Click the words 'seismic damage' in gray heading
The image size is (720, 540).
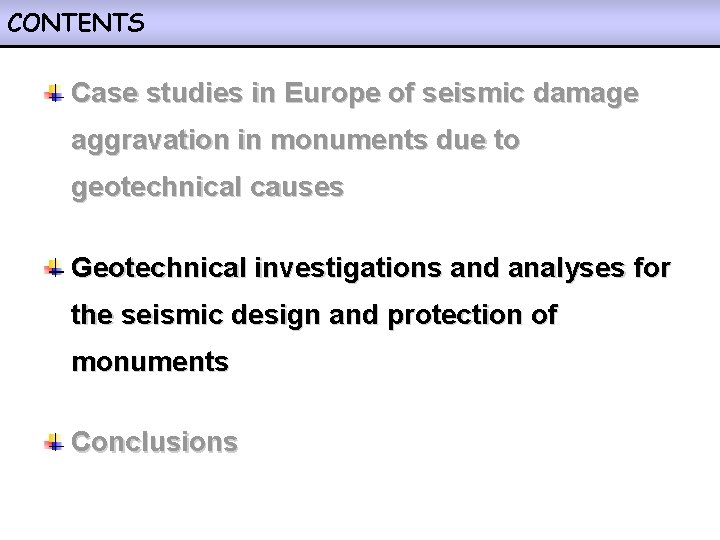tap(530, 94)
